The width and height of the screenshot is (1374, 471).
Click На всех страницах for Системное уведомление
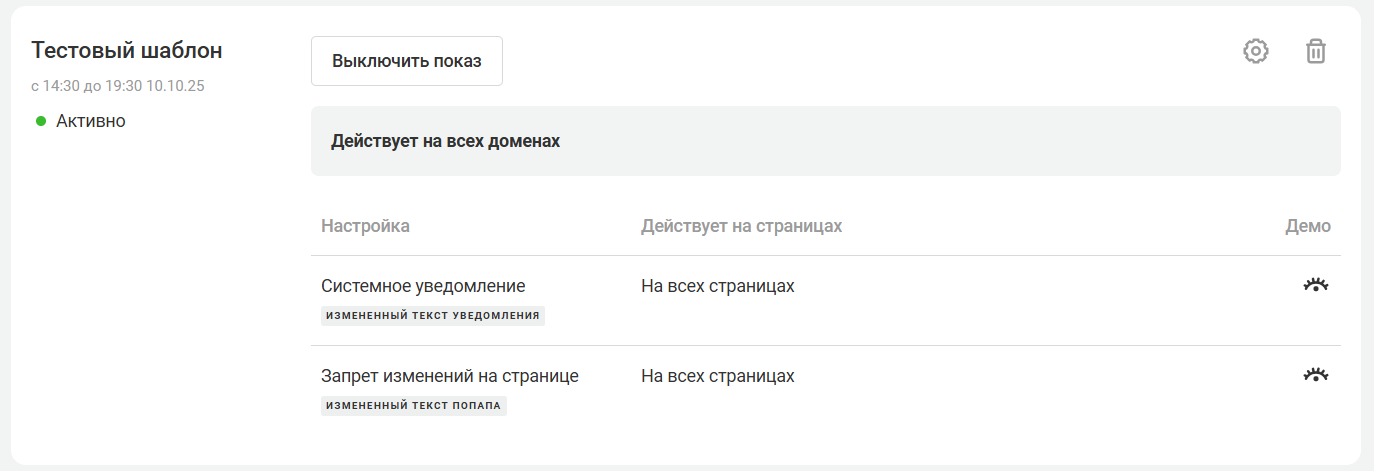click(718, 286)
